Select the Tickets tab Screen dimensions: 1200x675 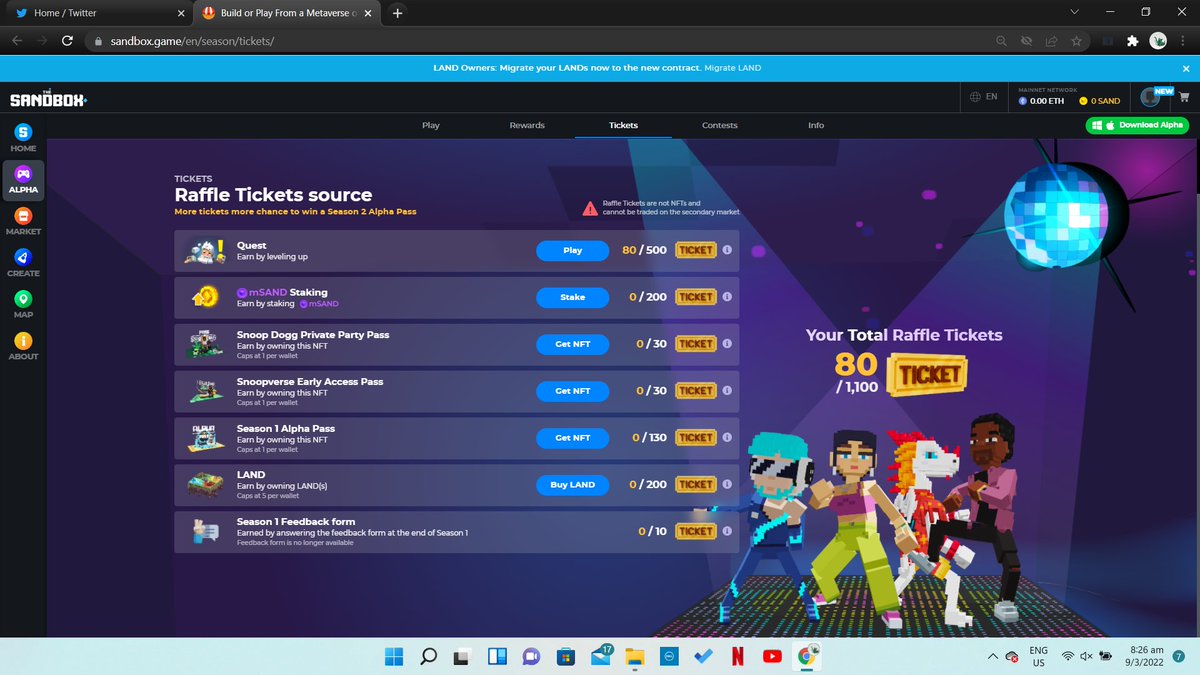click(x=623, y=125)
